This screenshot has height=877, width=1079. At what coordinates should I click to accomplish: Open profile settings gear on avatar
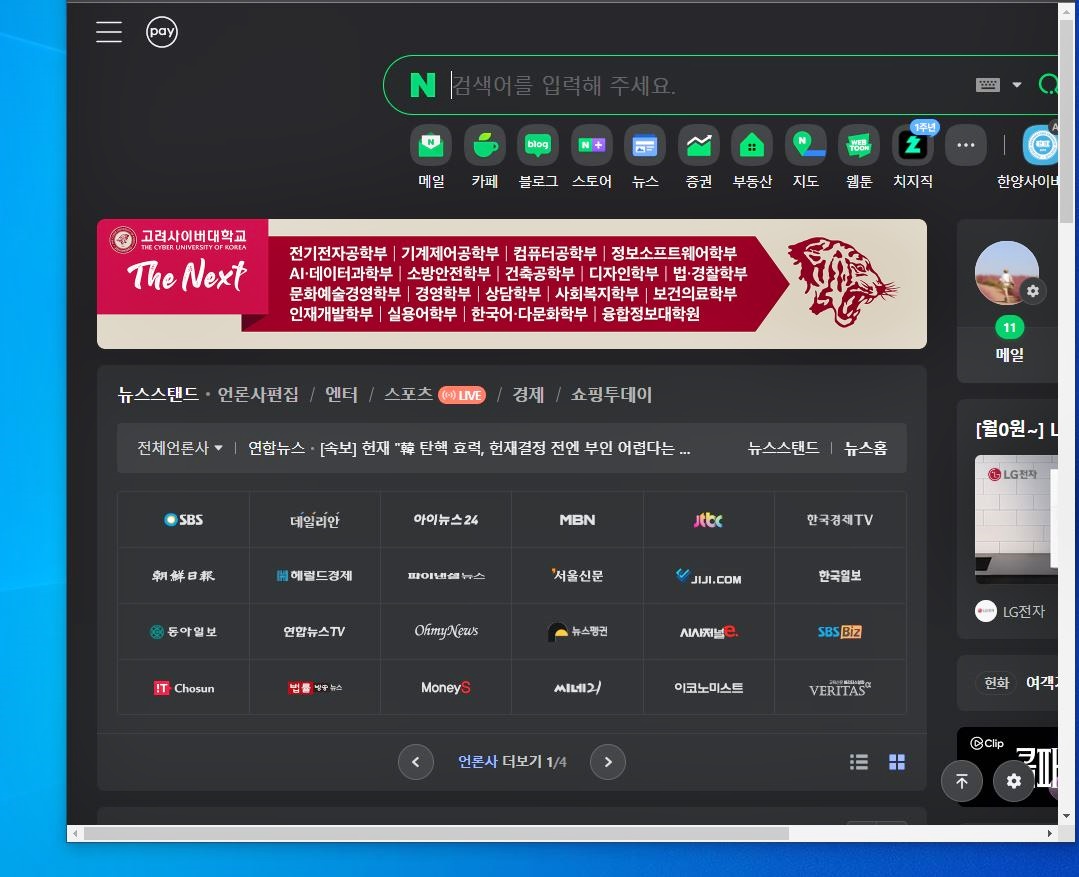(1032, 291)
